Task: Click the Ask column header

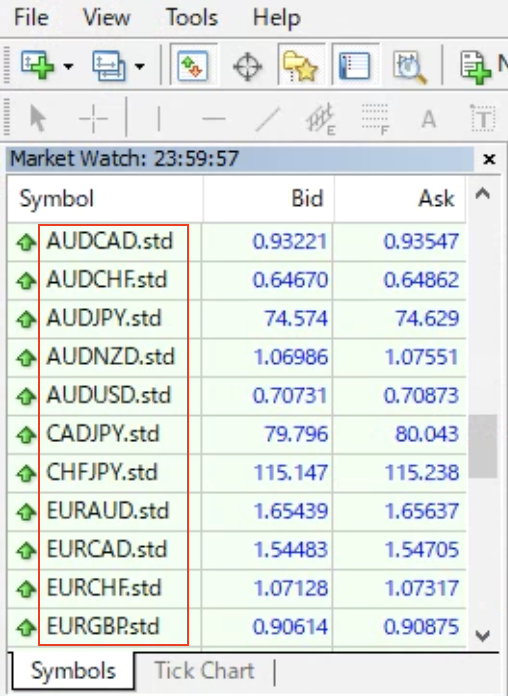Action: pos(400,198)
